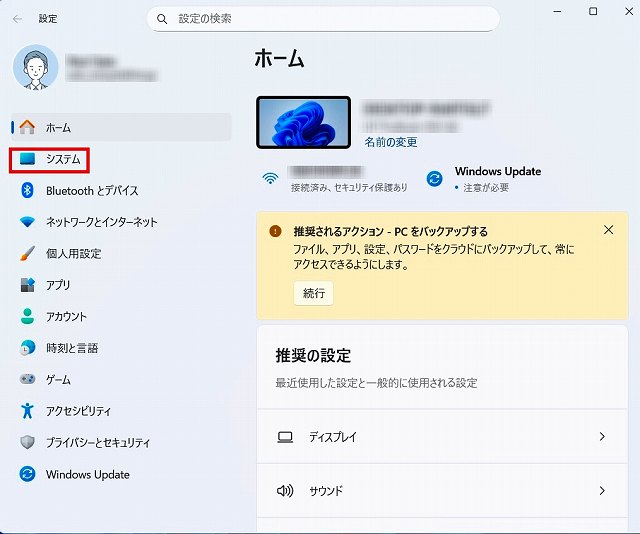Viewport: 640px width, 534px height.
Task: Expand the サウンド settings chevron
Action: click(x=602, y=491)
